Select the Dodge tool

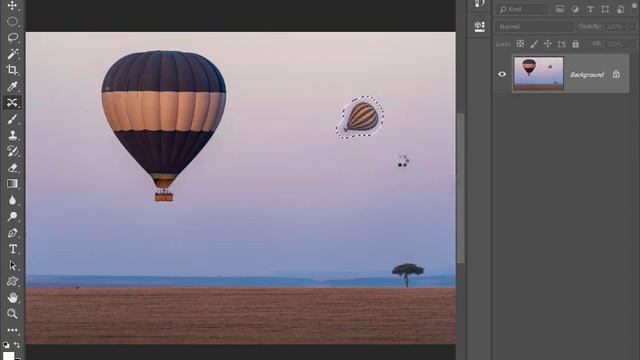pyautogui.click(x=12, y=216)
